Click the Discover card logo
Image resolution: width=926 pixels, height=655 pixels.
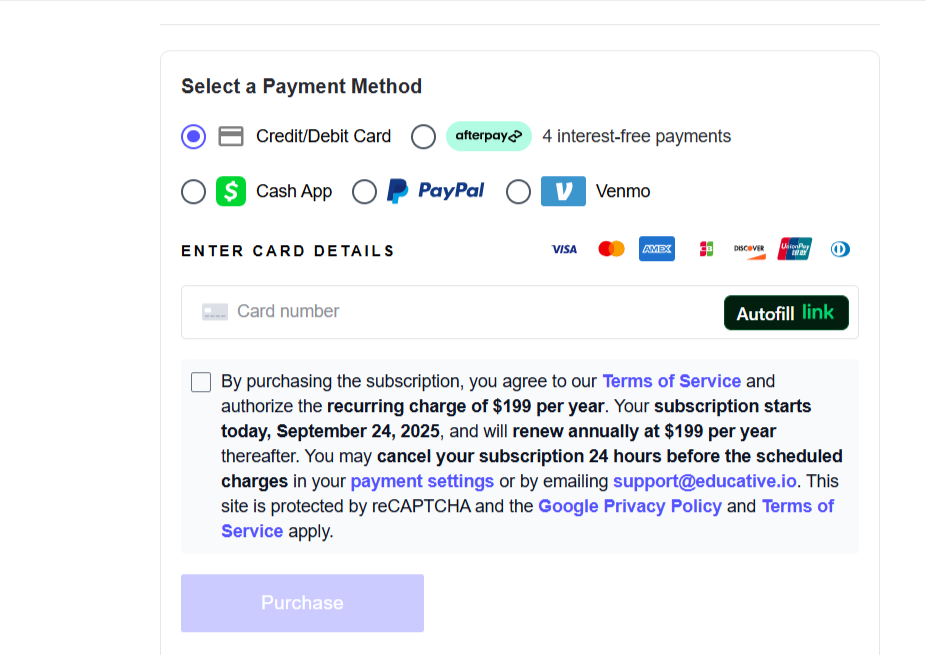[x=749, y=249]
